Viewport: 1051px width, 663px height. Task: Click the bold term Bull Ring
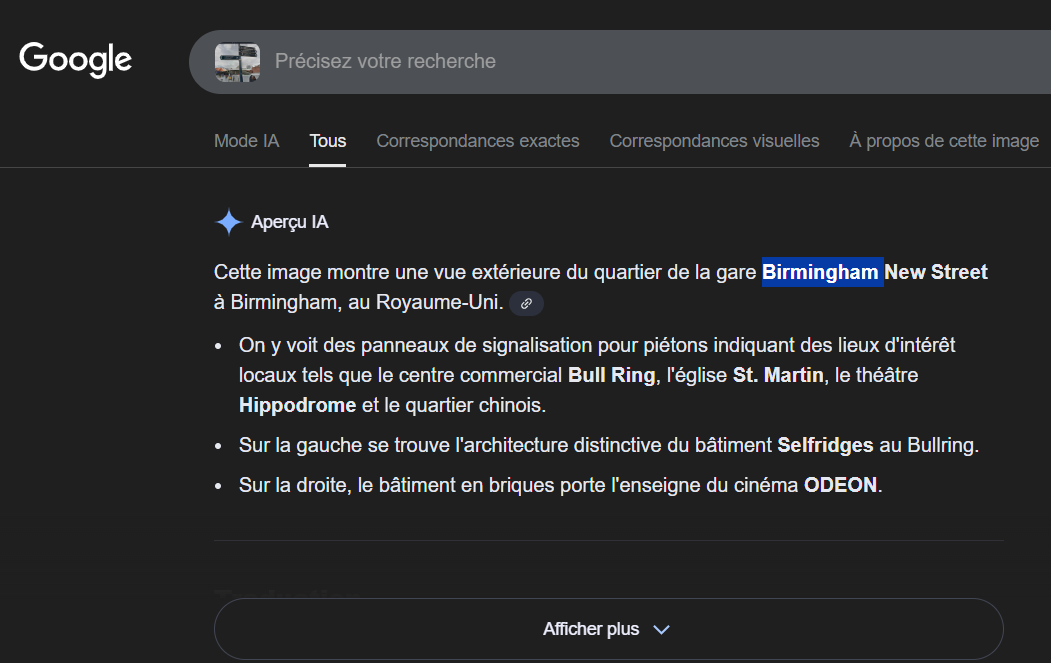611,375
